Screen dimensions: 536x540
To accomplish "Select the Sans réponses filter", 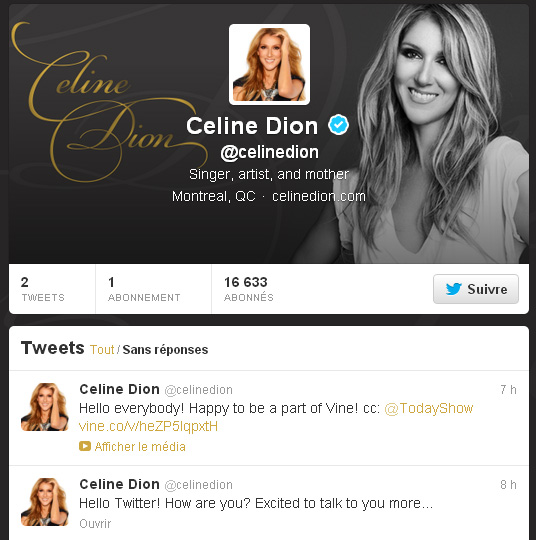I will pyautogui.click(x=165, y=350).
